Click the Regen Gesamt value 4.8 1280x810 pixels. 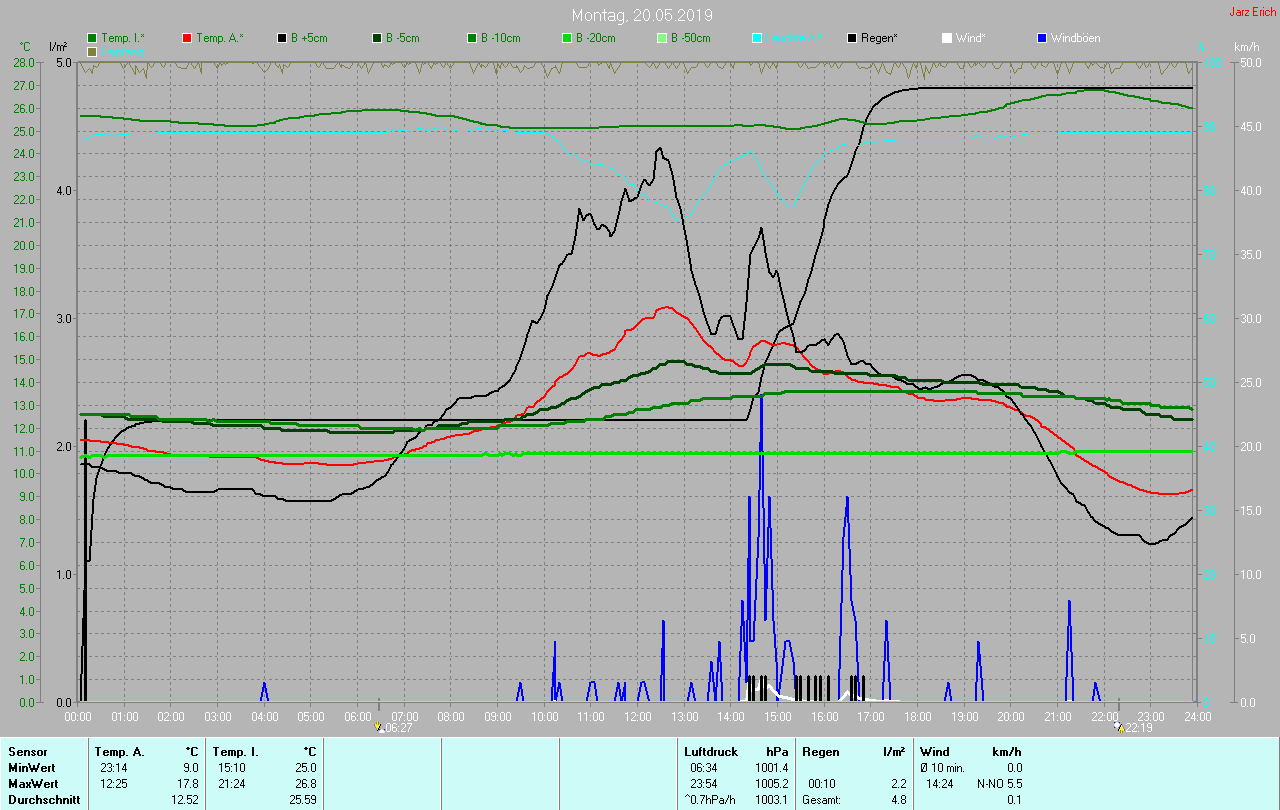898,800
